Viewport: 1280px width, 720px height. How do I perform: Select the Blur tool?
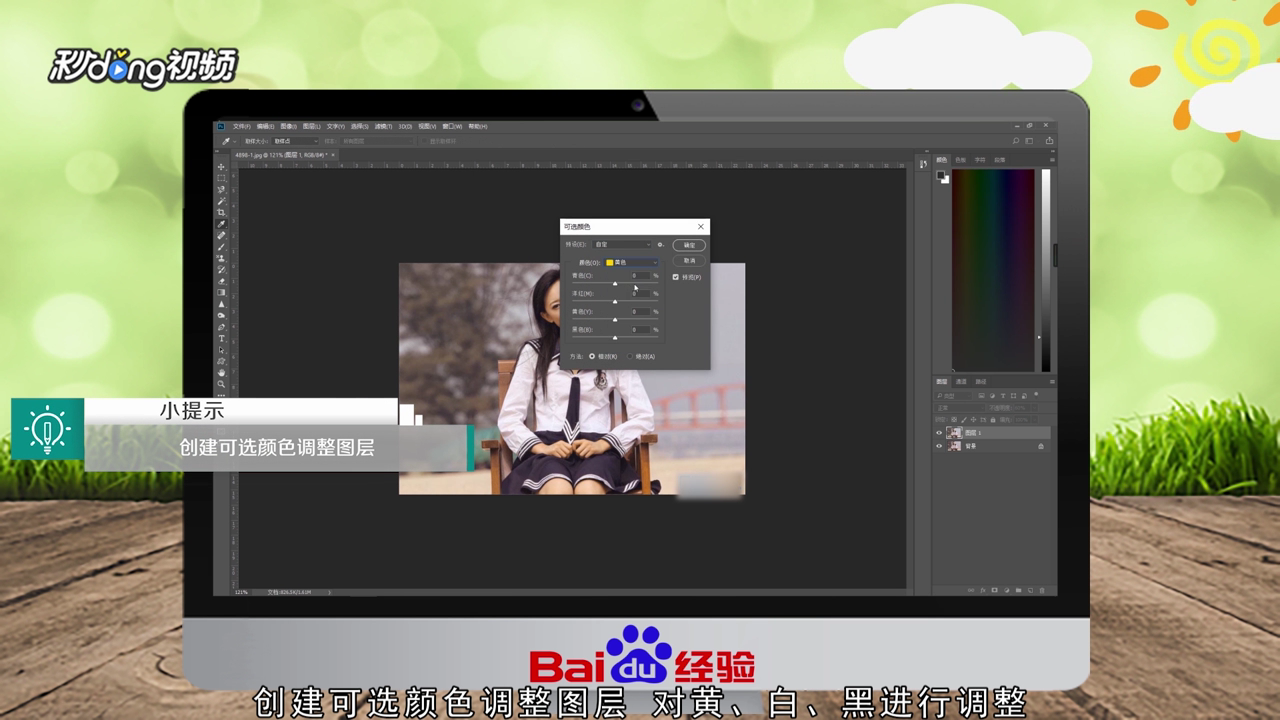click(221, 304)
